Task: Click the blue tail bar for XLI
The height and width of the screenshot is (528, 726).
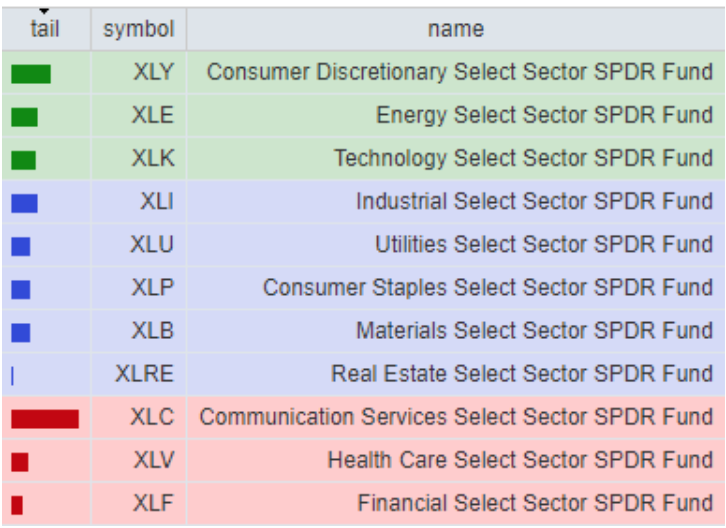Action: [x=25, y=203]
